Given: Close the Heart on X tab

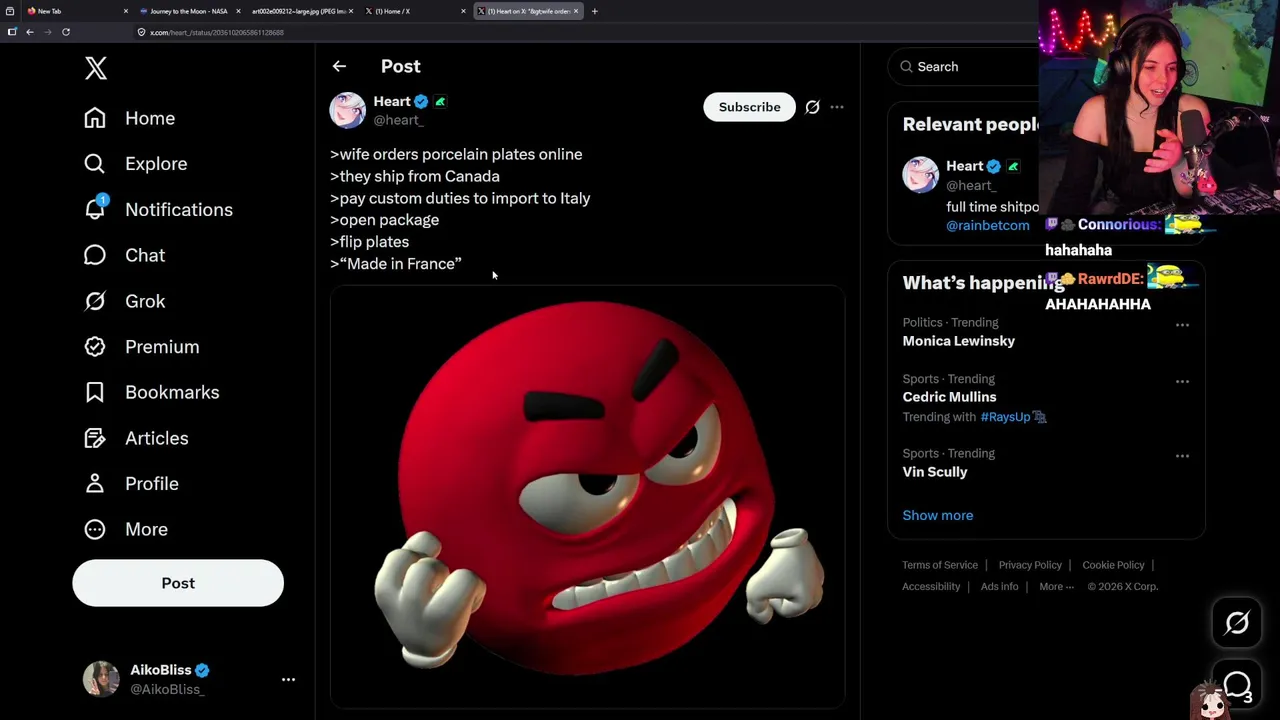Looking at the screenshot, I should [576, 11].
